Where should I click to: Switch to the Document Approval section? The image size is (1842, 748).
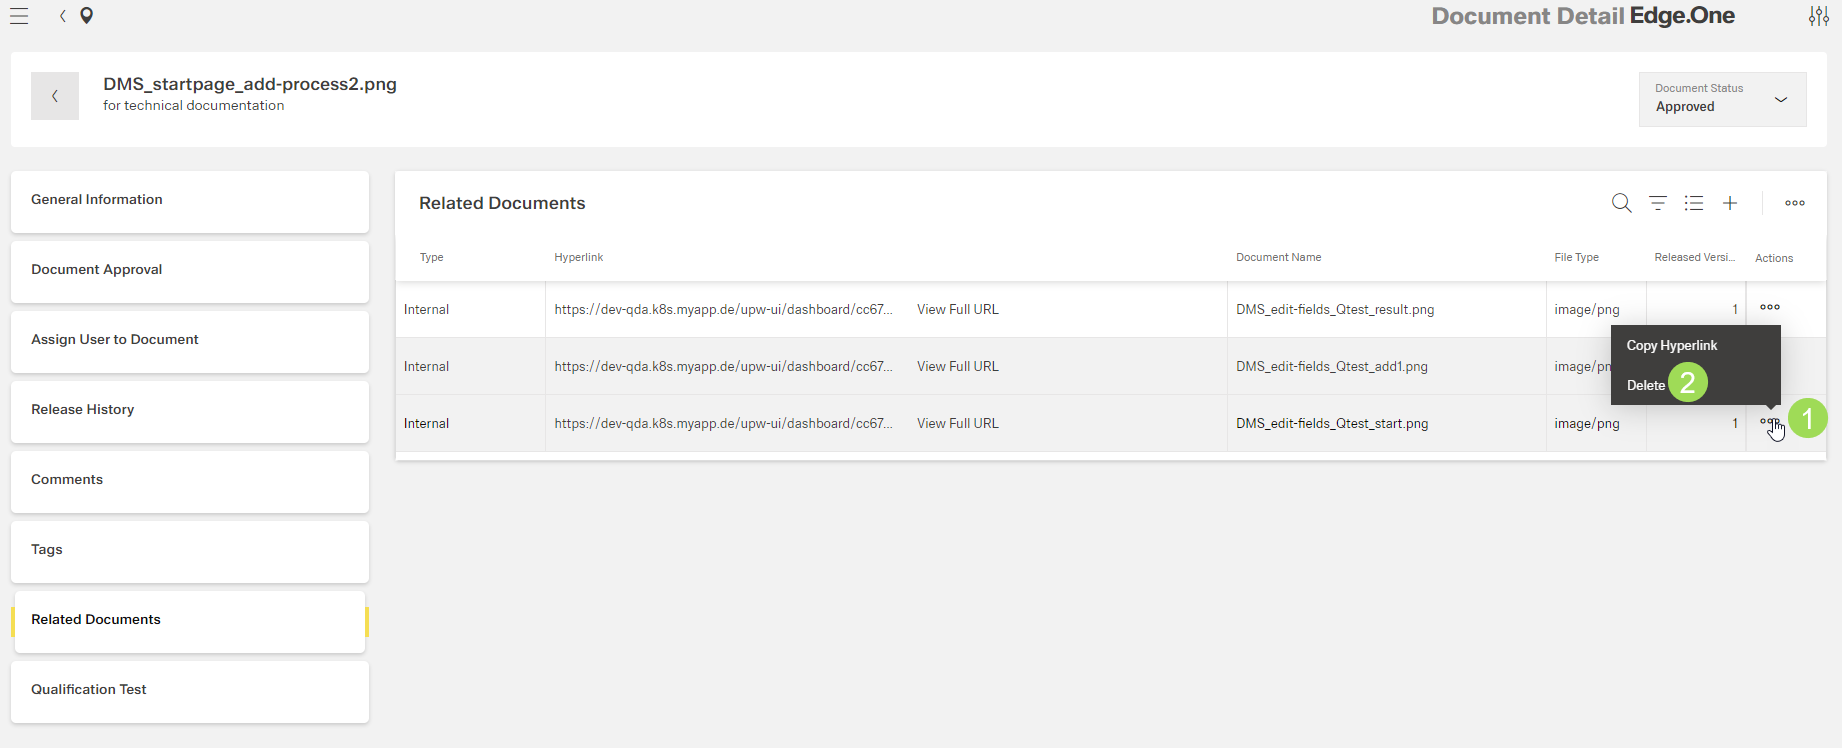(x=190, y=271)
